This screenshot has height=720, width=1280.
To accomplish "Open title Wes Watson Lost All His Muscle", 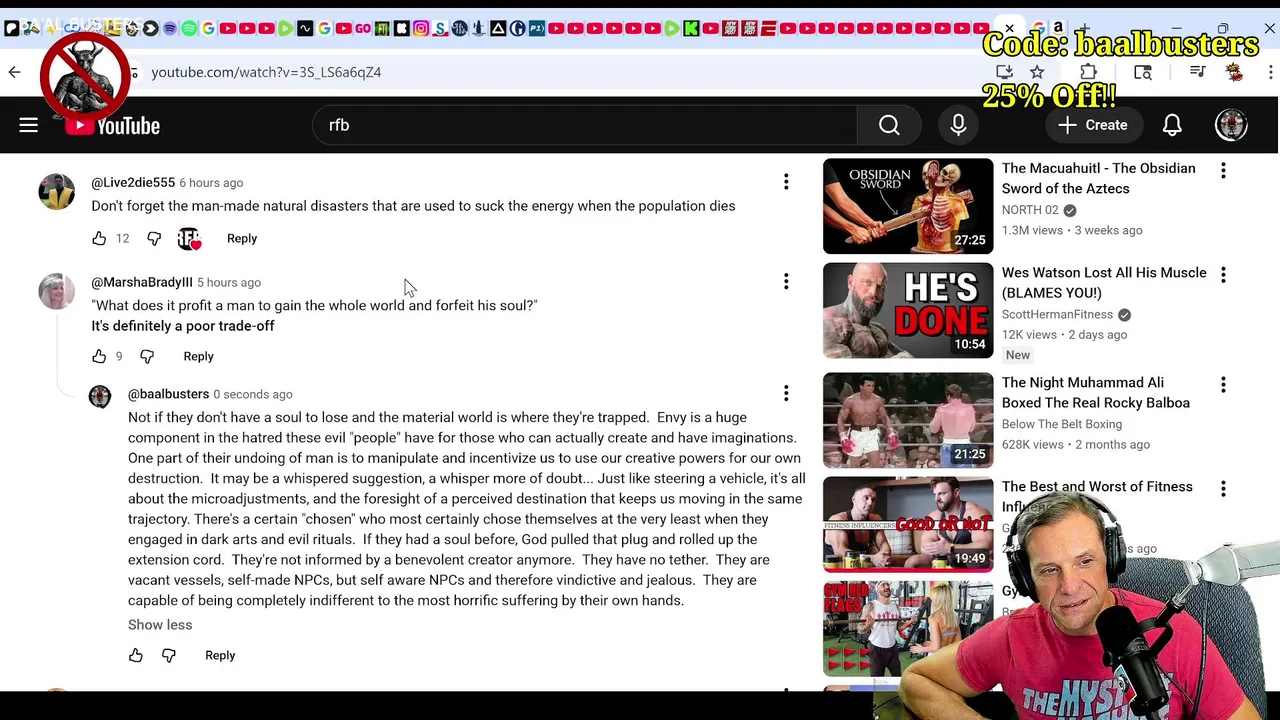I will click(x=1104, y=282).
